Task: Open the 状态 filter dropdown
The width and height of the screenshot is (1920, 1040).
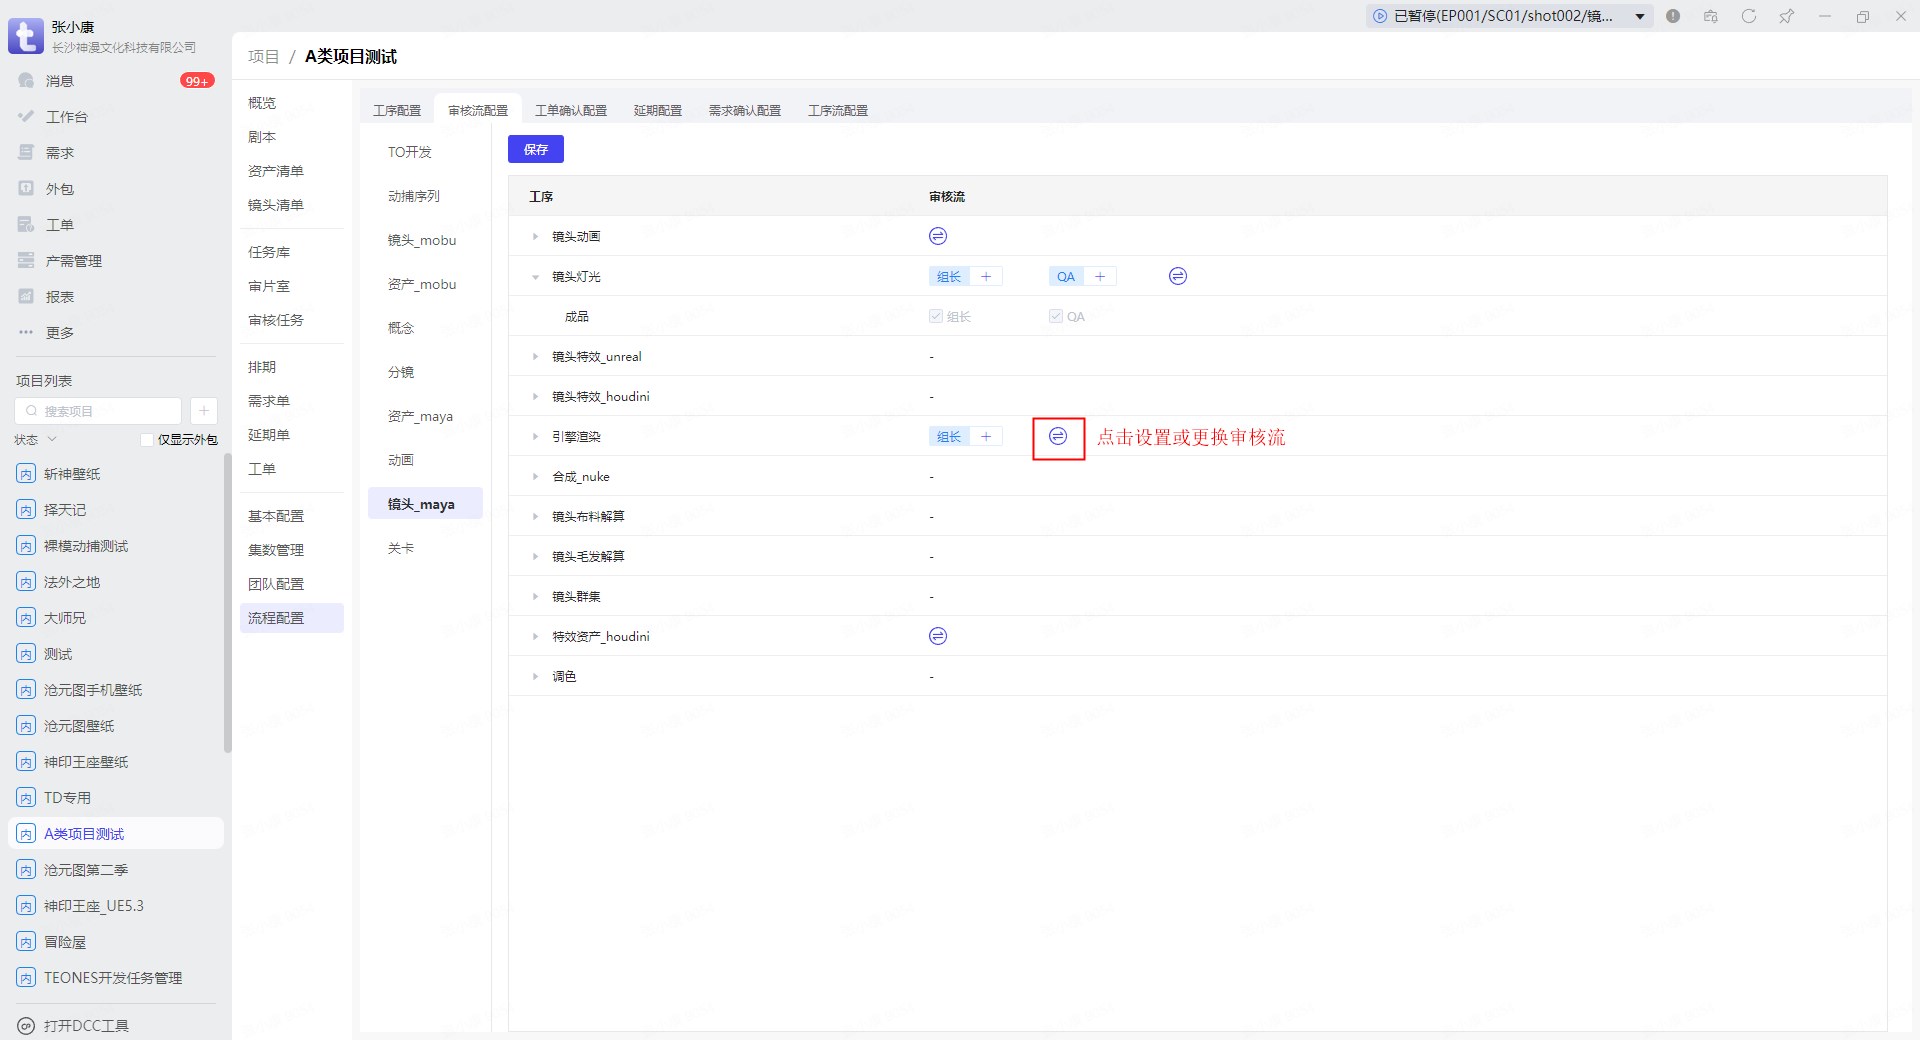Action: (36, 440)
